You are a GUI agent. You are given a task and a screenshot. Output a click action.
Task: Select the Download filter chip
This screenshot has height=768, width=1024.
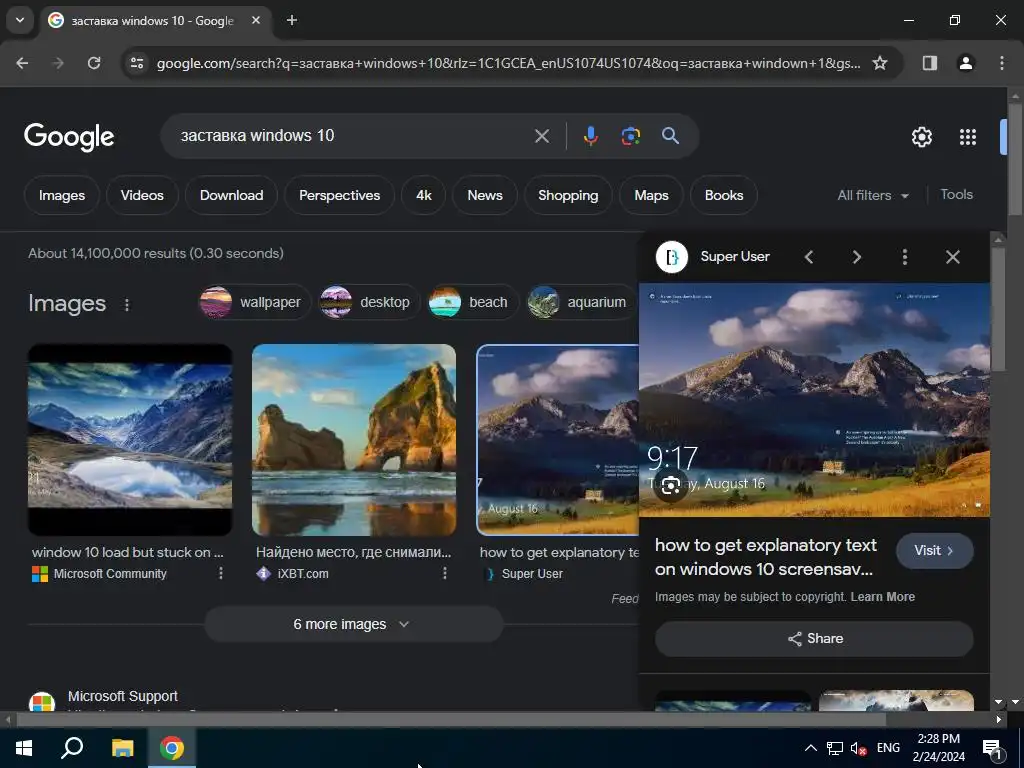click(231, 195)
